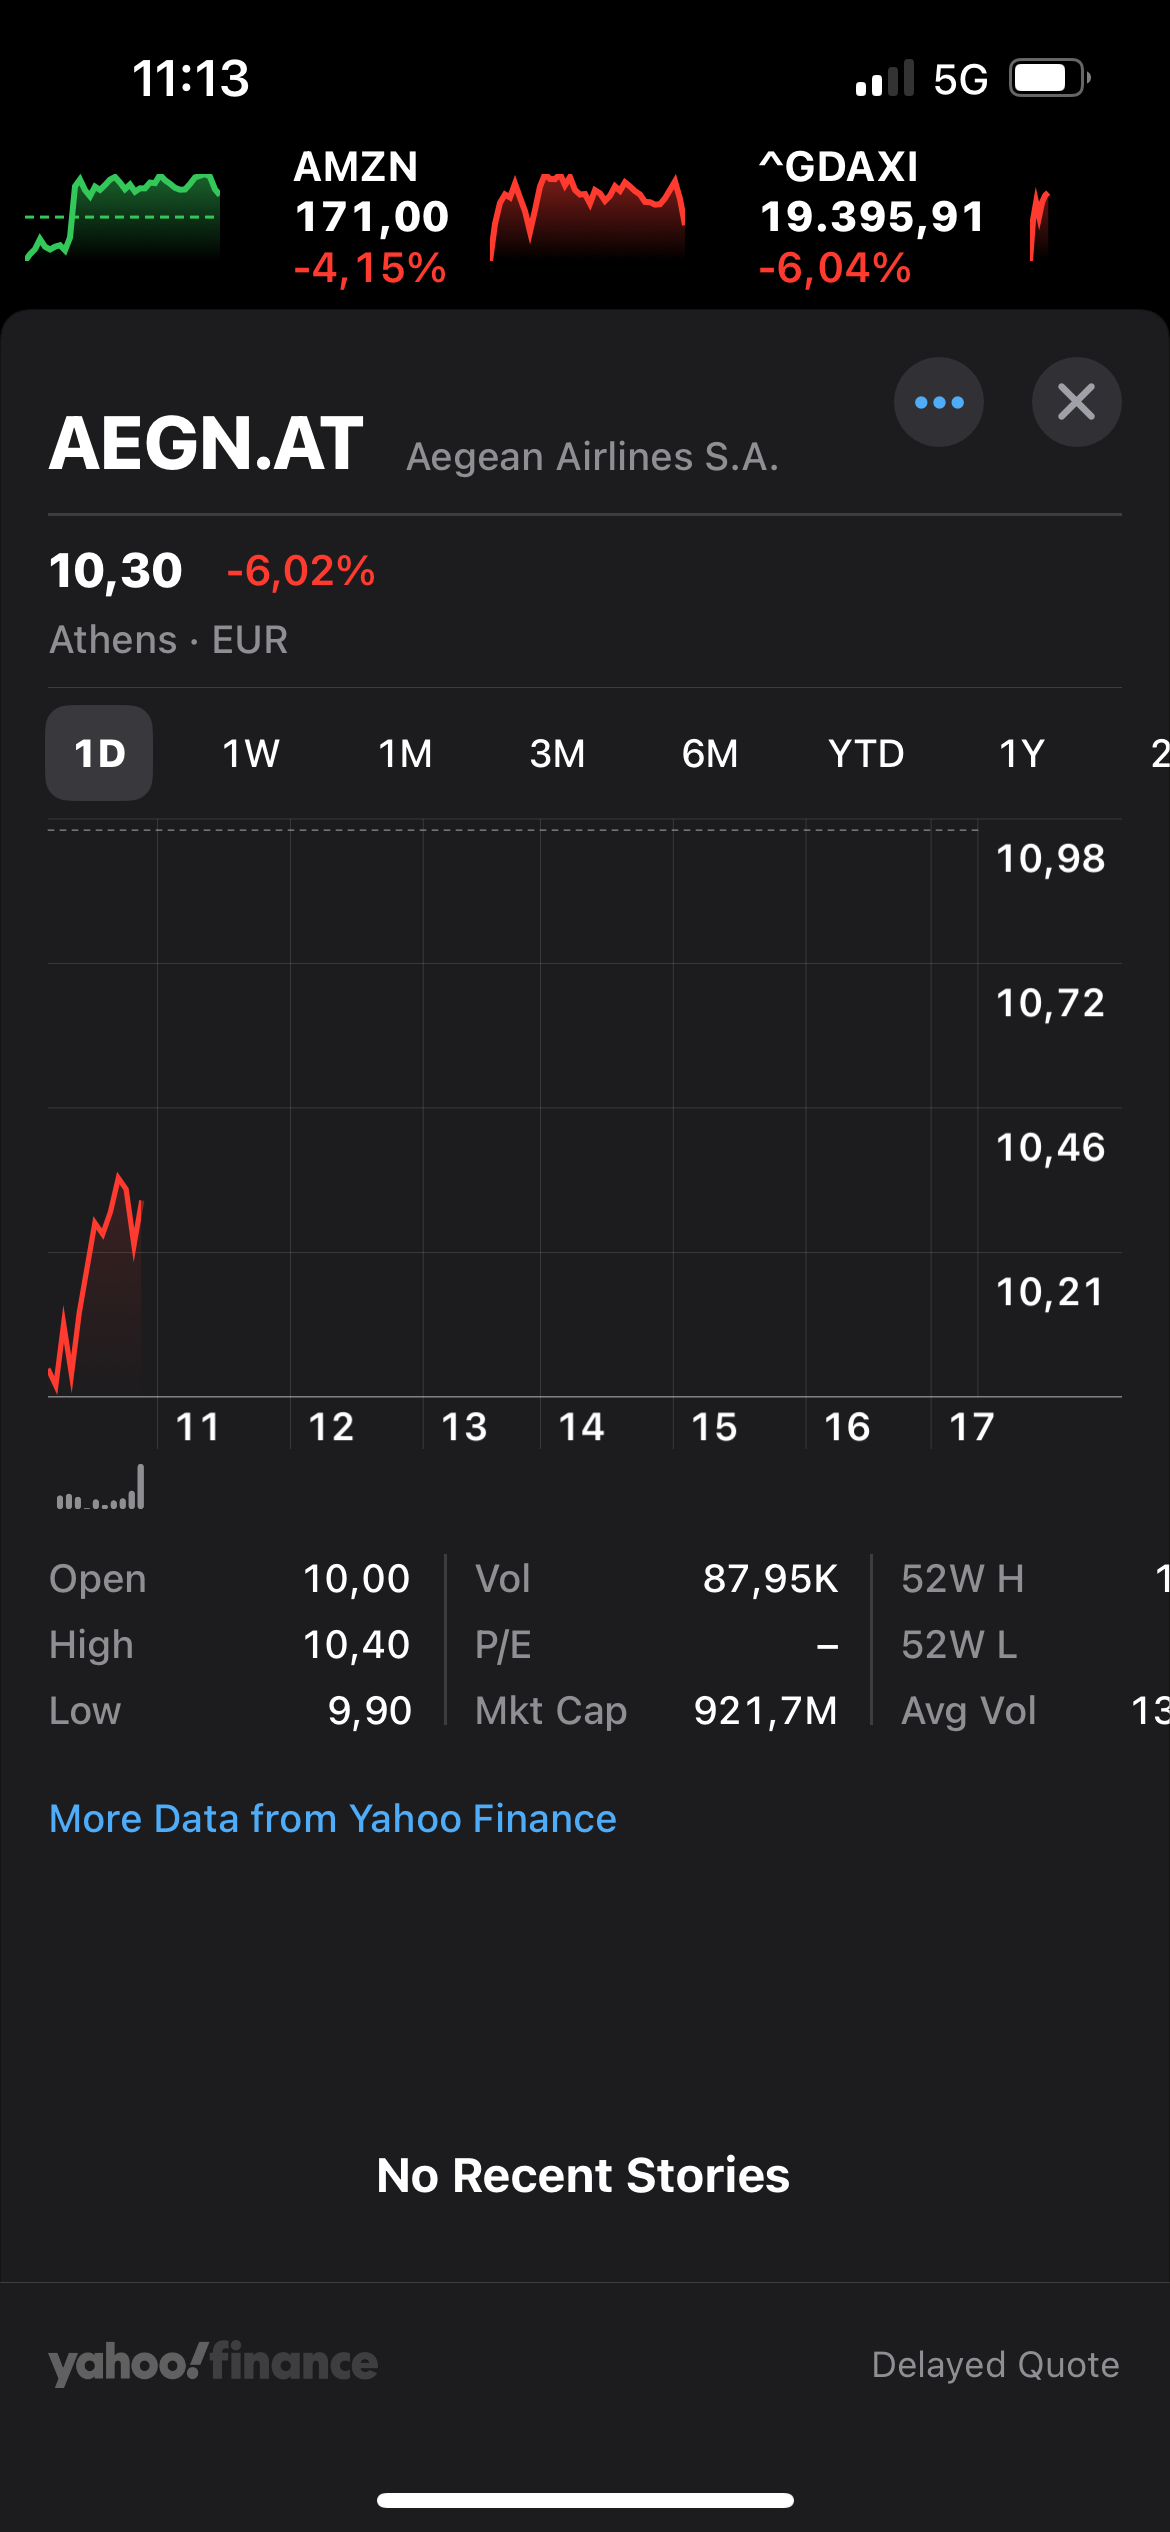This screenshot has height=2532, width=1170.
Task: Tap the Athens · EUR exchange label
Action: (169, 640)
